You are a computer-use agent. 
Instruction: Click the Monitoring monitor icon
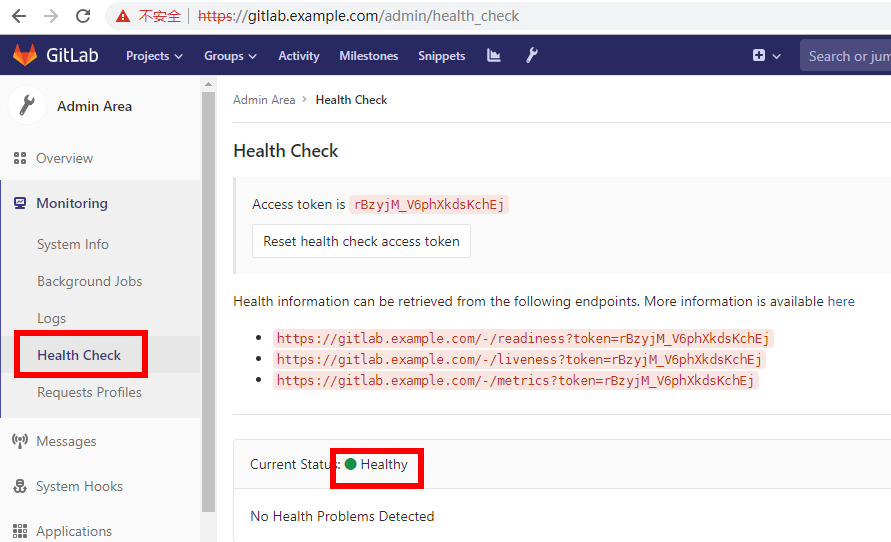pyautogui.click(x=20, y=203)
